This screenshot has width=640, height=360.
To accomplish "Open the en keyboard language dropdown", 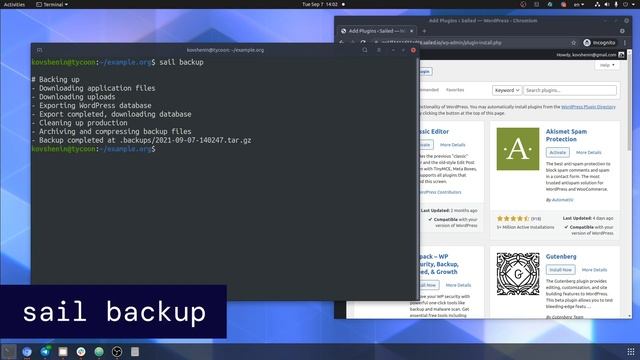I will tap(579, 4).
